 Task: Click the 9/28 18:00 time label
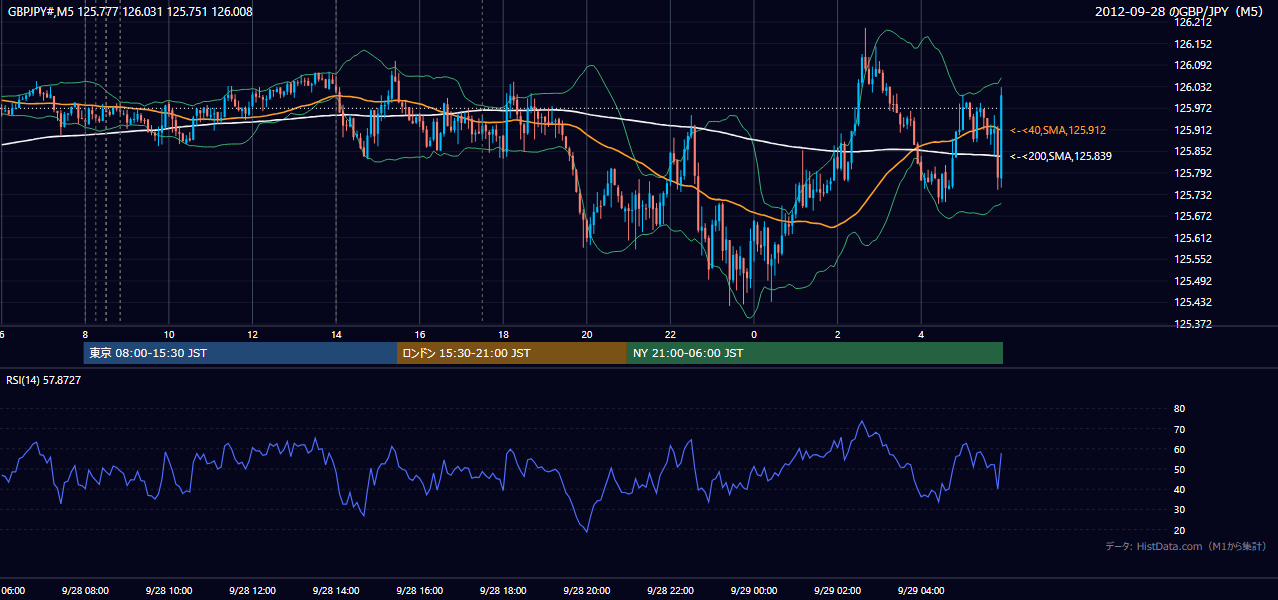[x=503, y=590]
